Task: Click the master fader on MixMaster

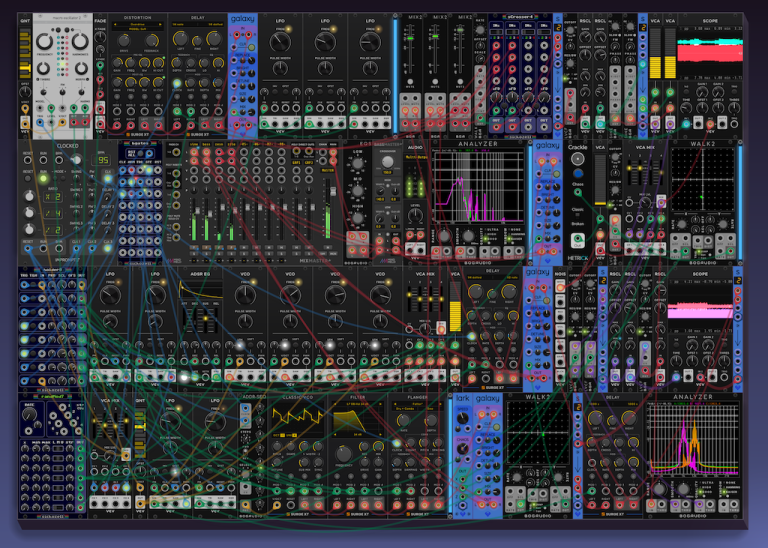Action: pyautogui.click(x=332, y=191)
